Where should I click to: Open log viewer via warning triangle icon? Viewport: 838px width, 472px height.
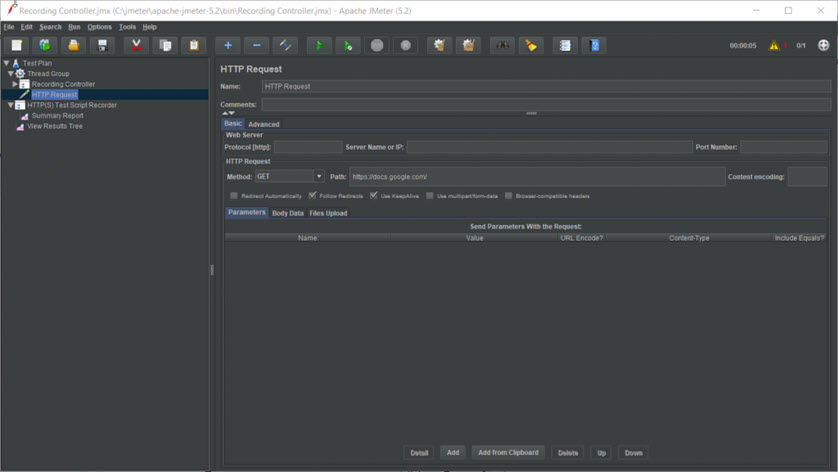[x=774, y=45]
